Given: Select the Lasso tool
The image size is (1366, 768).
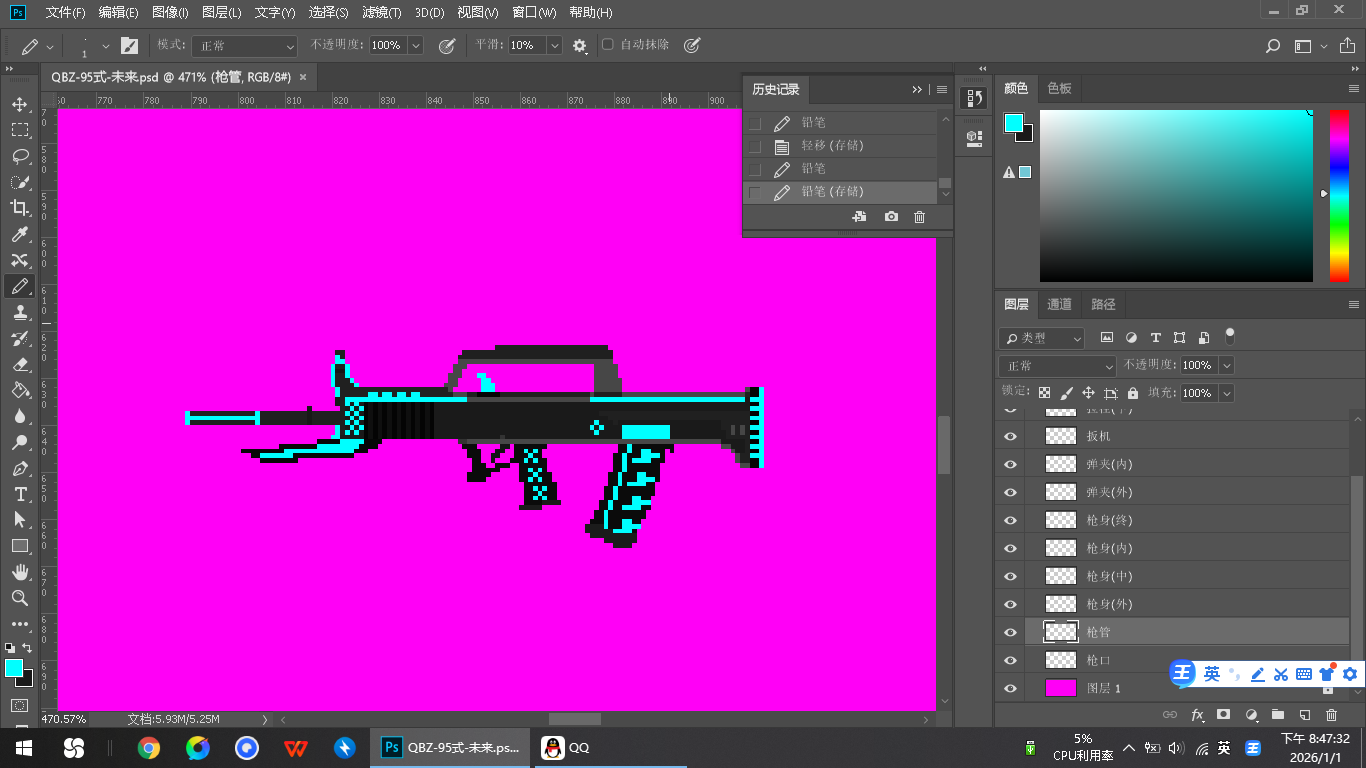Looking at the screenshot, I should (20, 156).
